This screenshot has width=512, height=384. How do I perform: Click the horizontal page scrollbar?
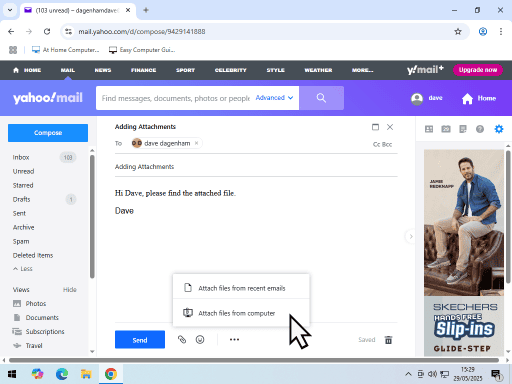point(254,360)
